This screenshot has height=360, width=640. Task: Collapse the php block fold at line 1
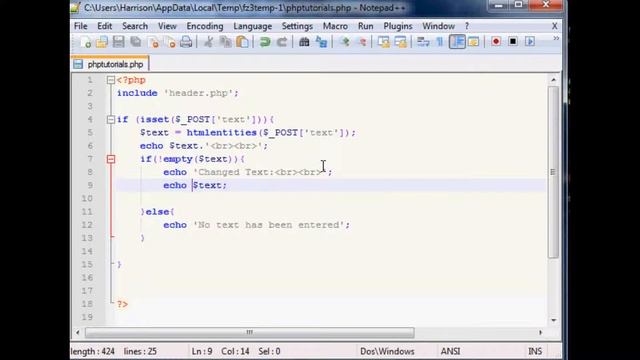111,80
